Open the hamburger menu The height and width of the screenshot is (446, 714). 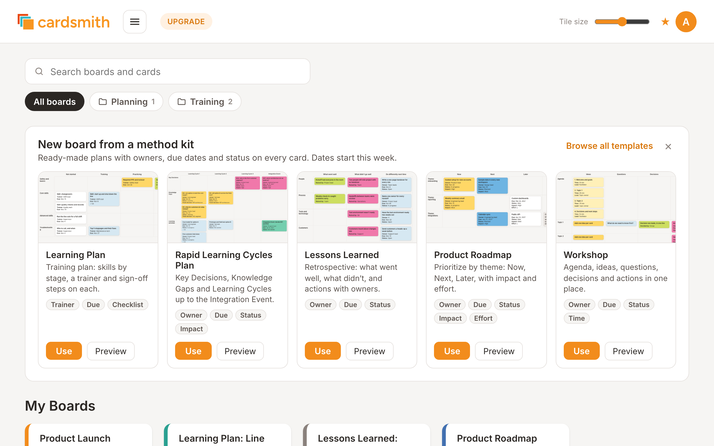point(135,22)
